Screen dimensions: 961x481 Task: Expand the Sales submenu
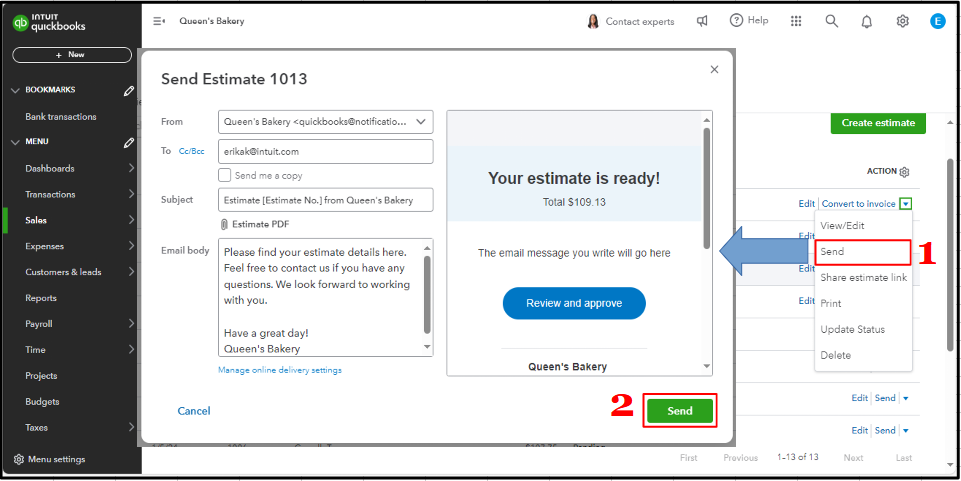131,220
